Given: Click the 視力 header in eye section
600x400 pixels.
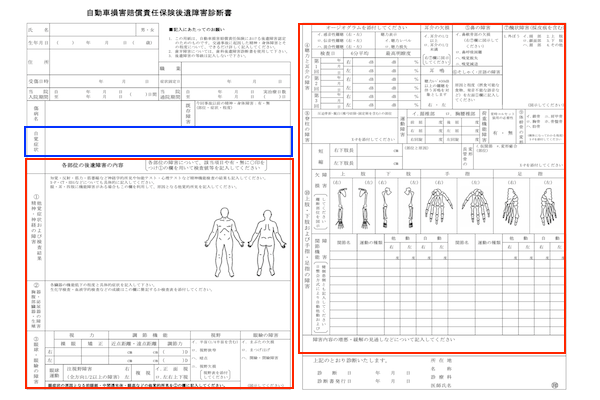Looking at the screenshot, I should click(x=82, y=335).
